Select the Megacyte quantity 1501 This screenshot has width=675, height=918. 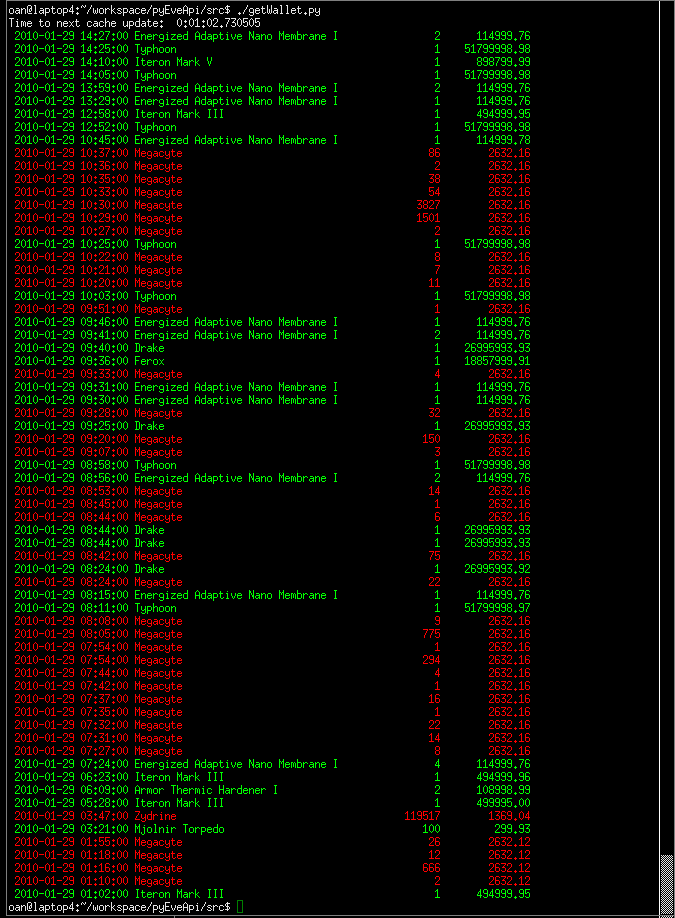click(x=428, y=218)
